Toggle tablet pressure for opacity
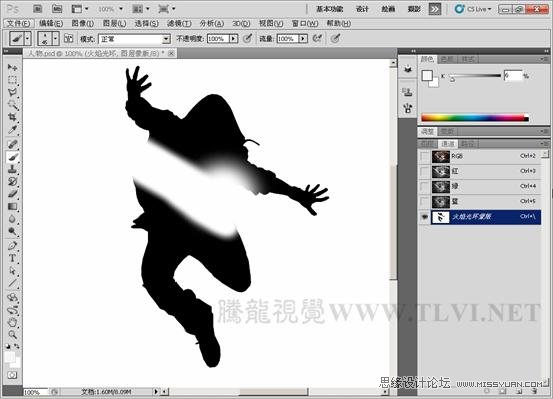Screen dimensions: 553x399 click(x=248, y=38)
